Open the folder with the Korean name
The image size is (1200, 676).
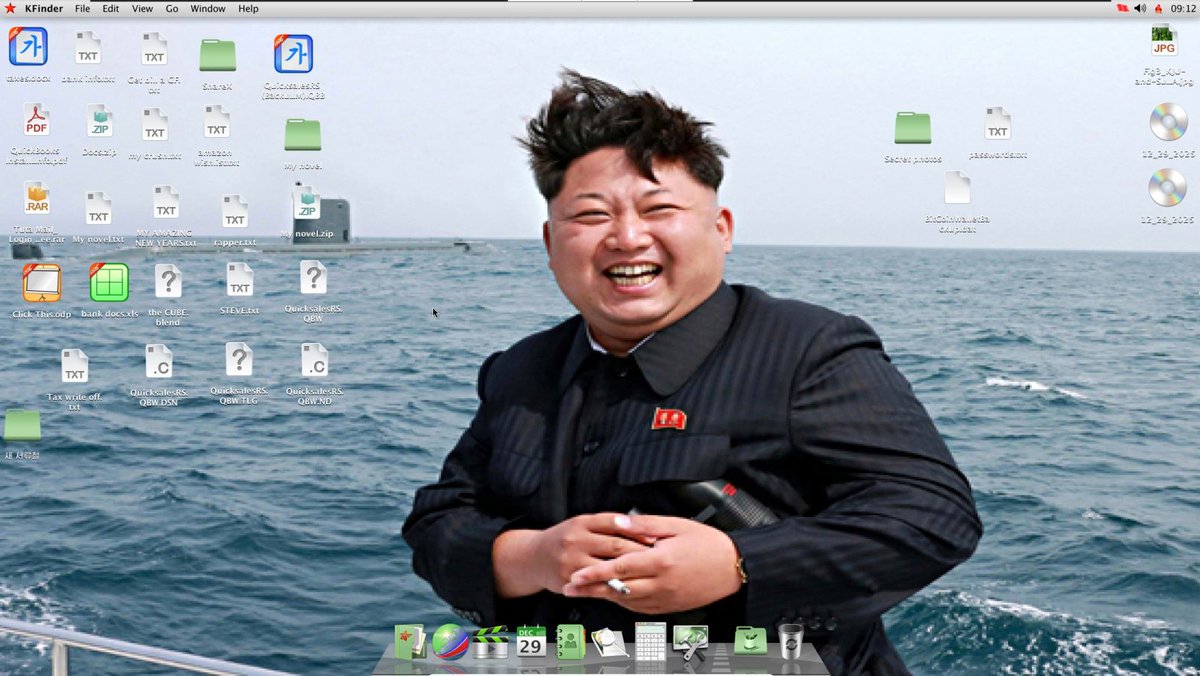tap(22, 425)
